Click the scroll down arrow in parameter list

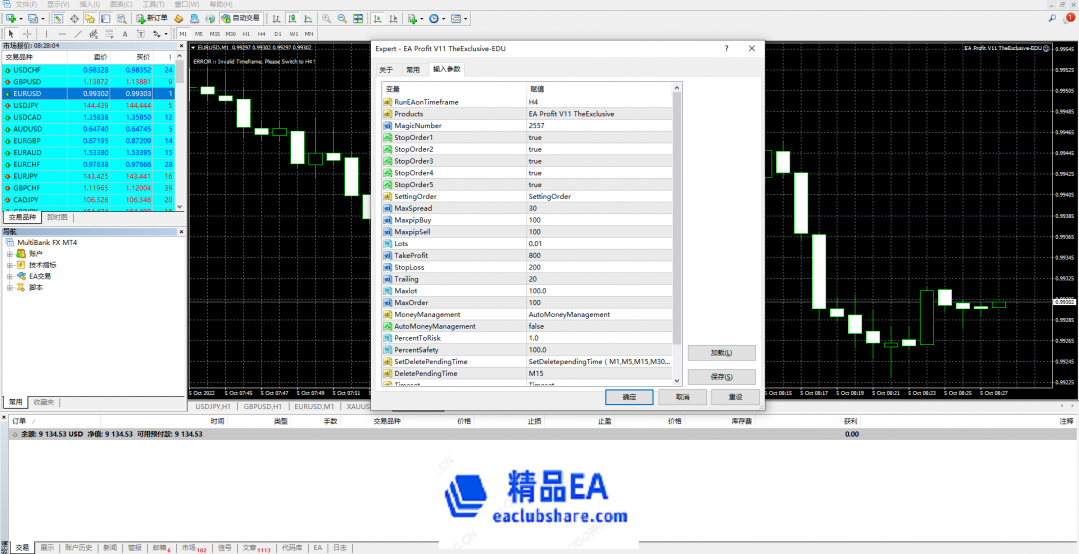tap(677, 380)
